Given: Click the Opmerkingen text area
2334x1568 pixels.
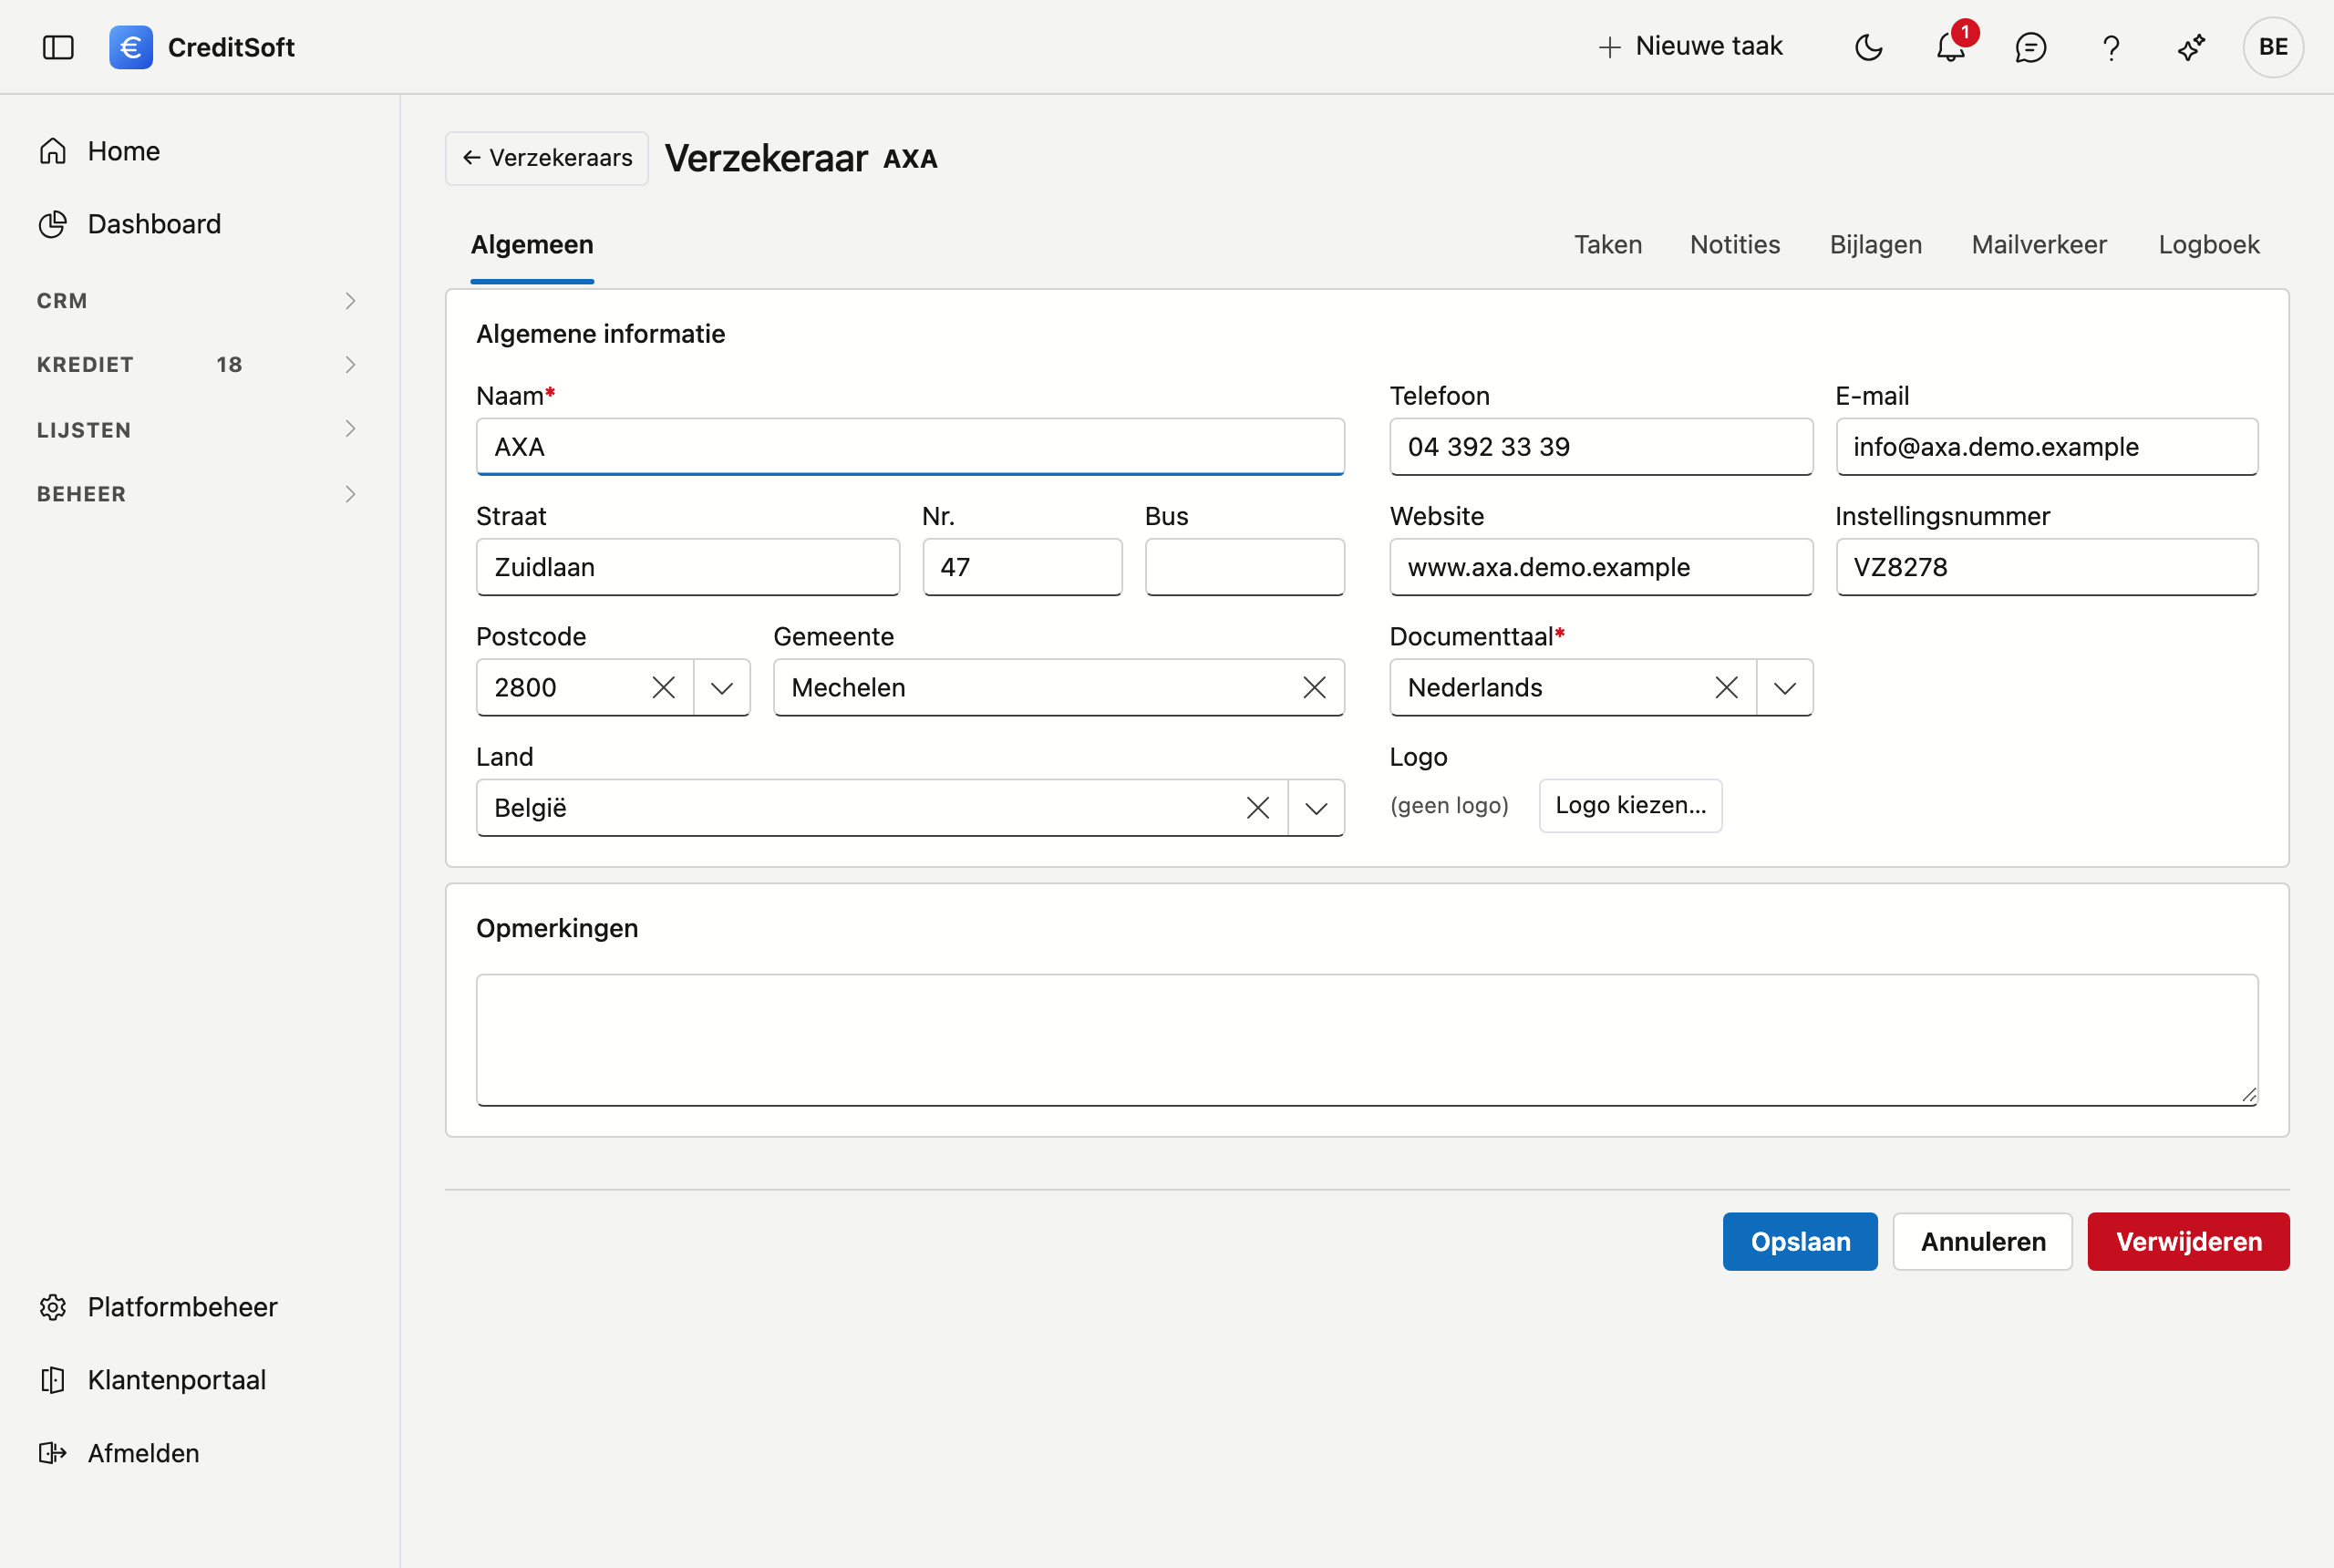Looking at the screenshot, I should (1367, 1040).
